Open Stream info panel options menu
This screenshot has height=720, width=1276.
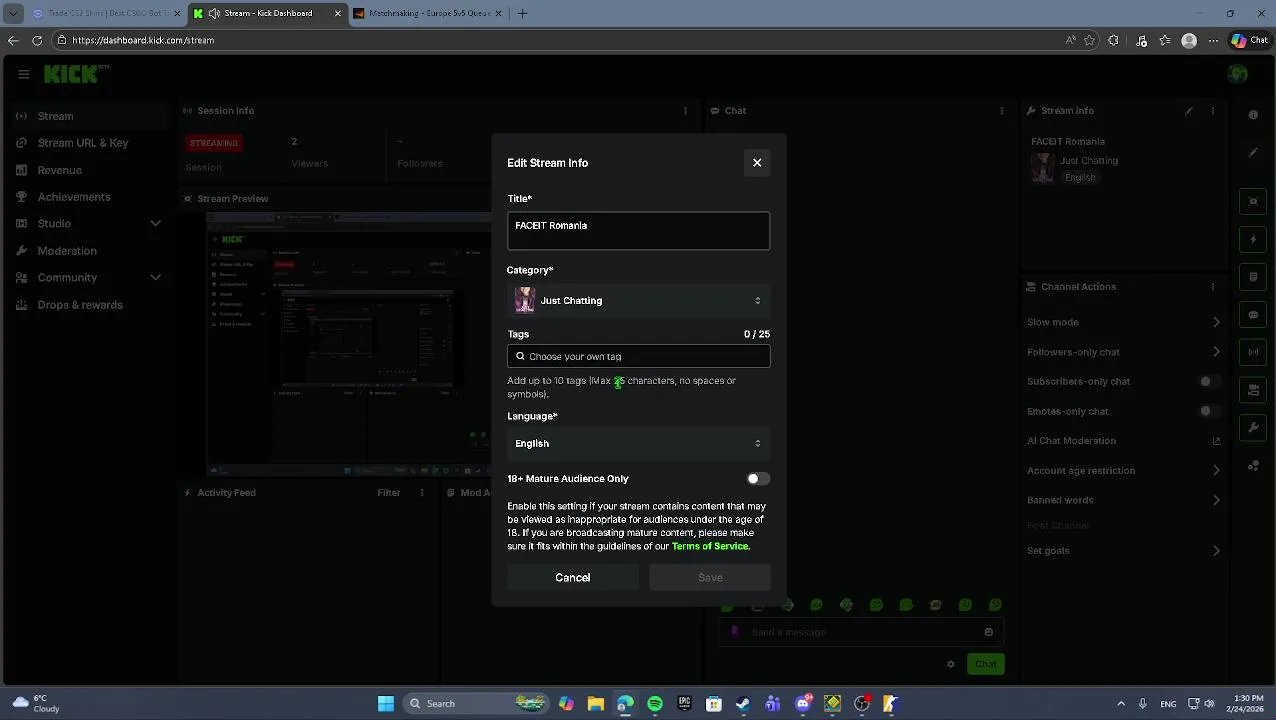[x=1213, y=110]
